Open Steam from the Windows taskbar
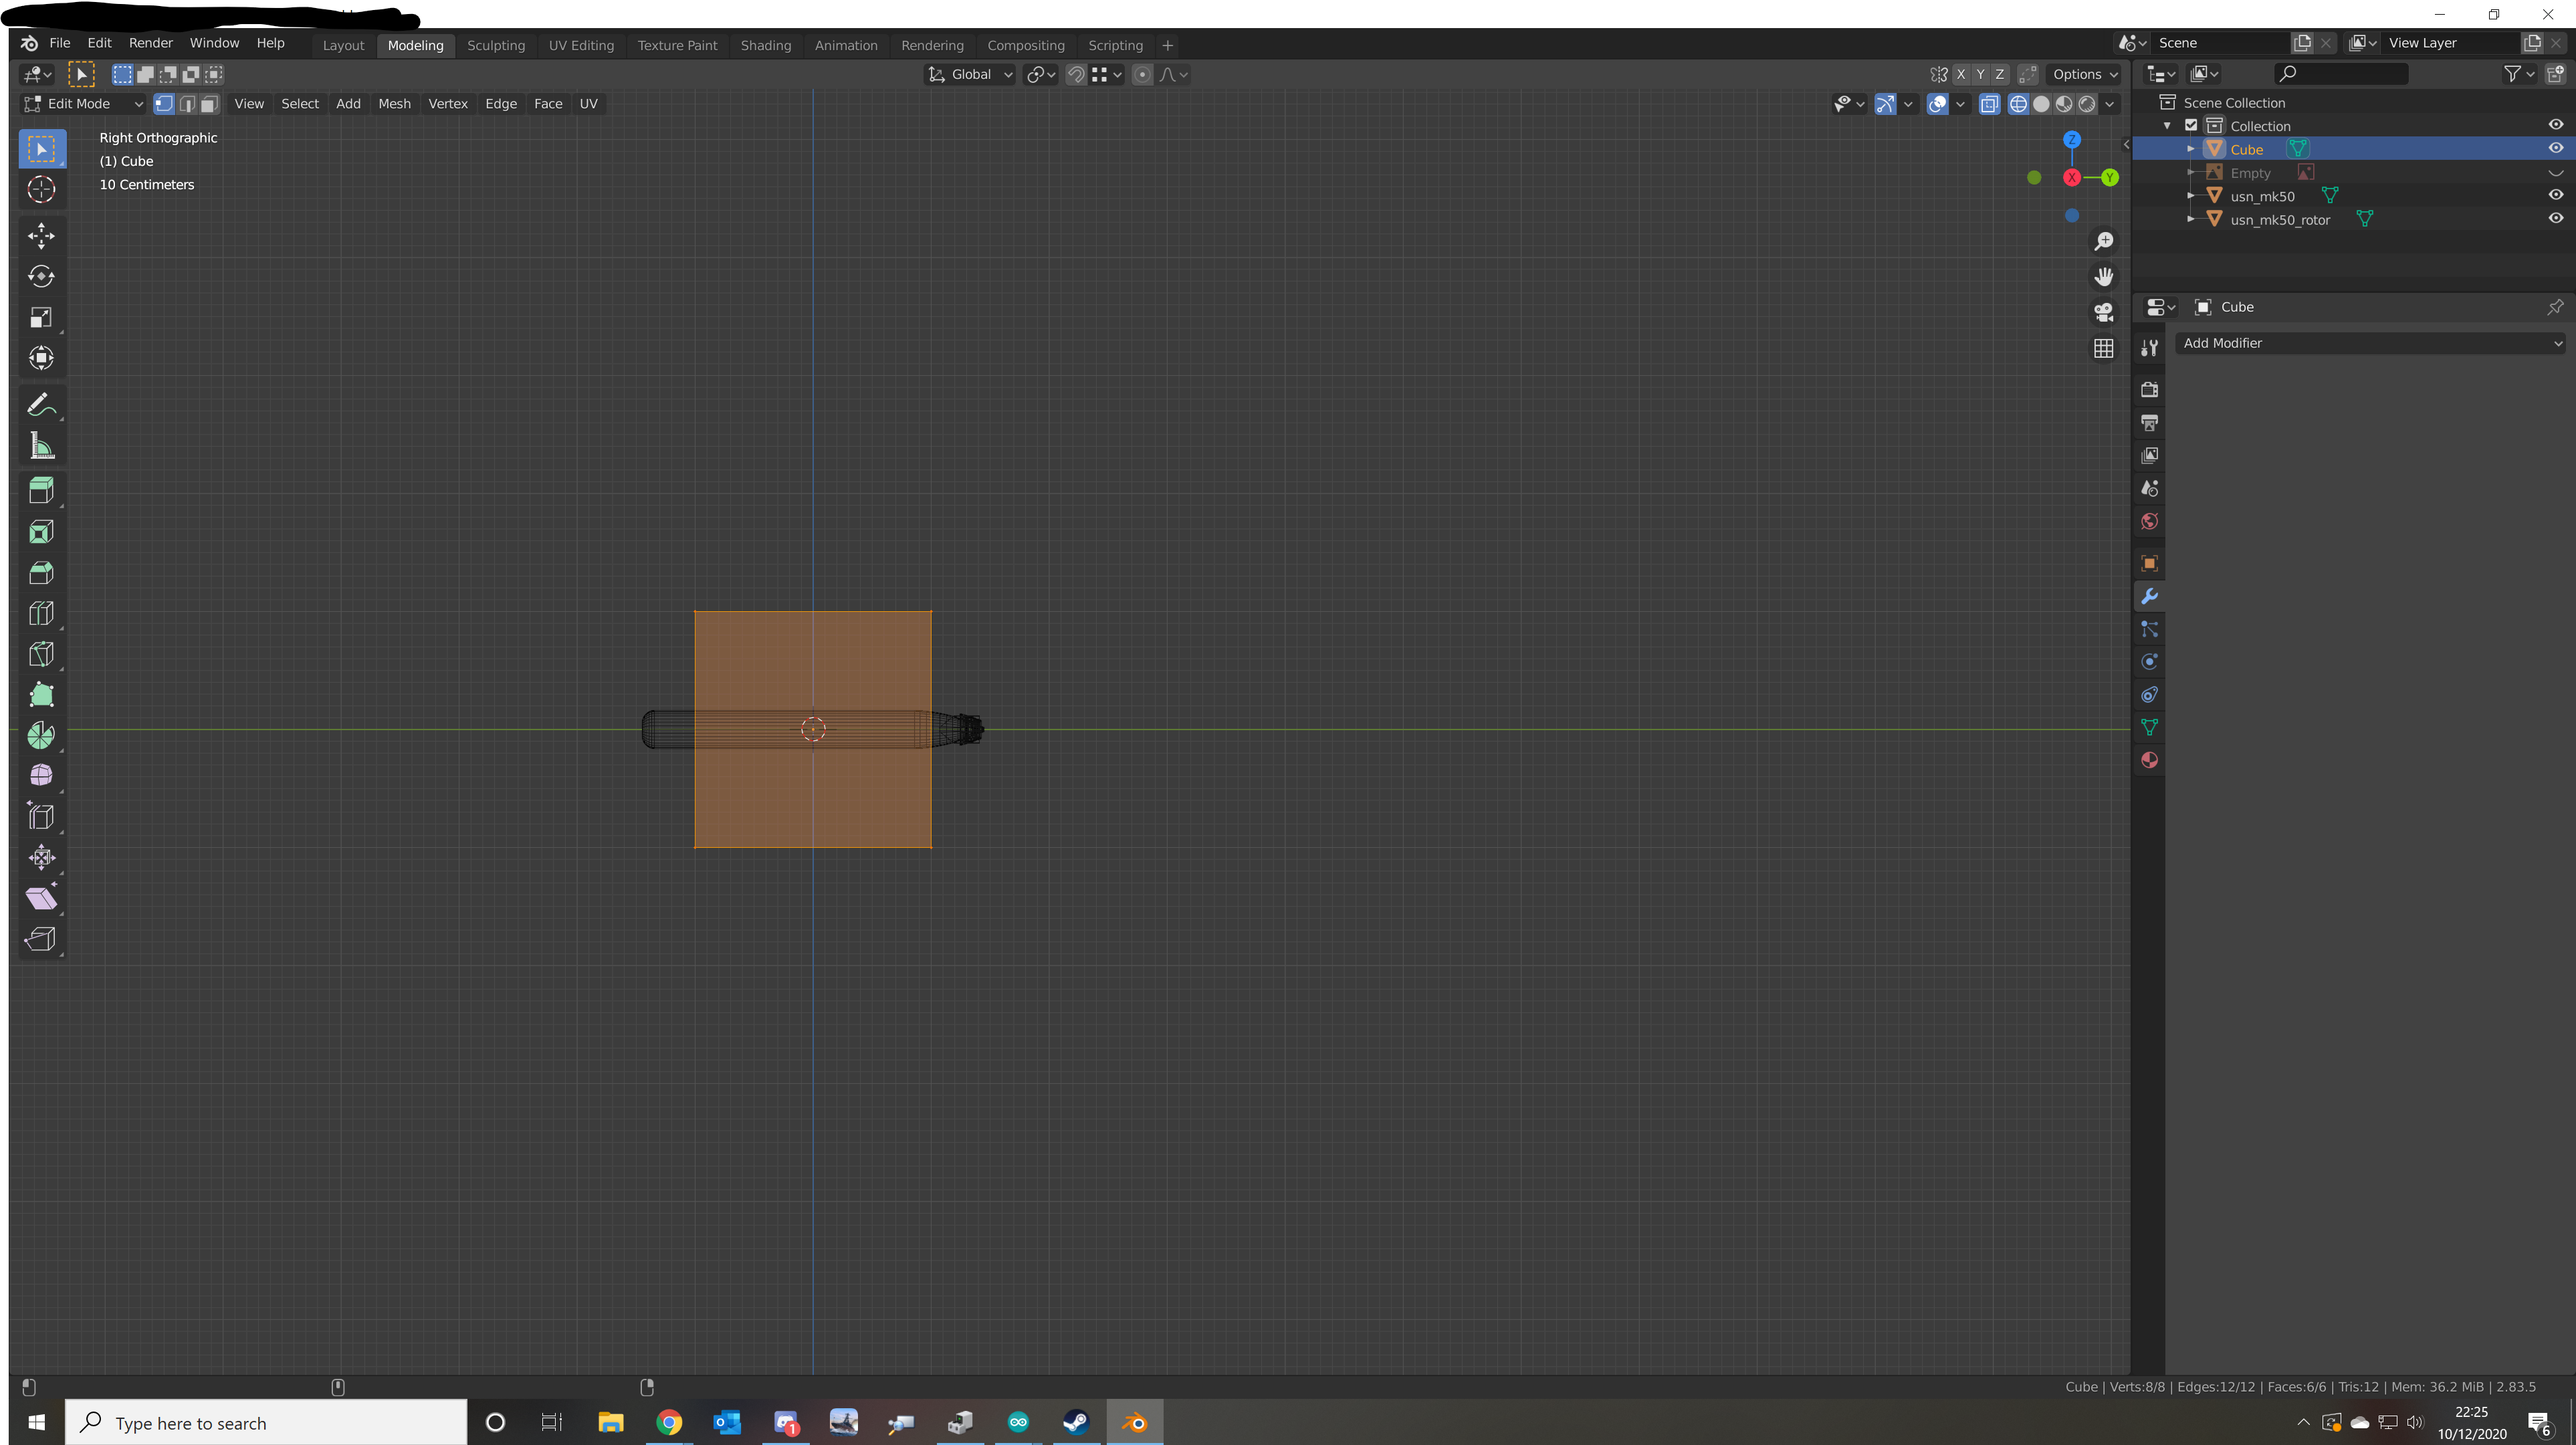The image size is (2576, 1445). (1076, 1422)
